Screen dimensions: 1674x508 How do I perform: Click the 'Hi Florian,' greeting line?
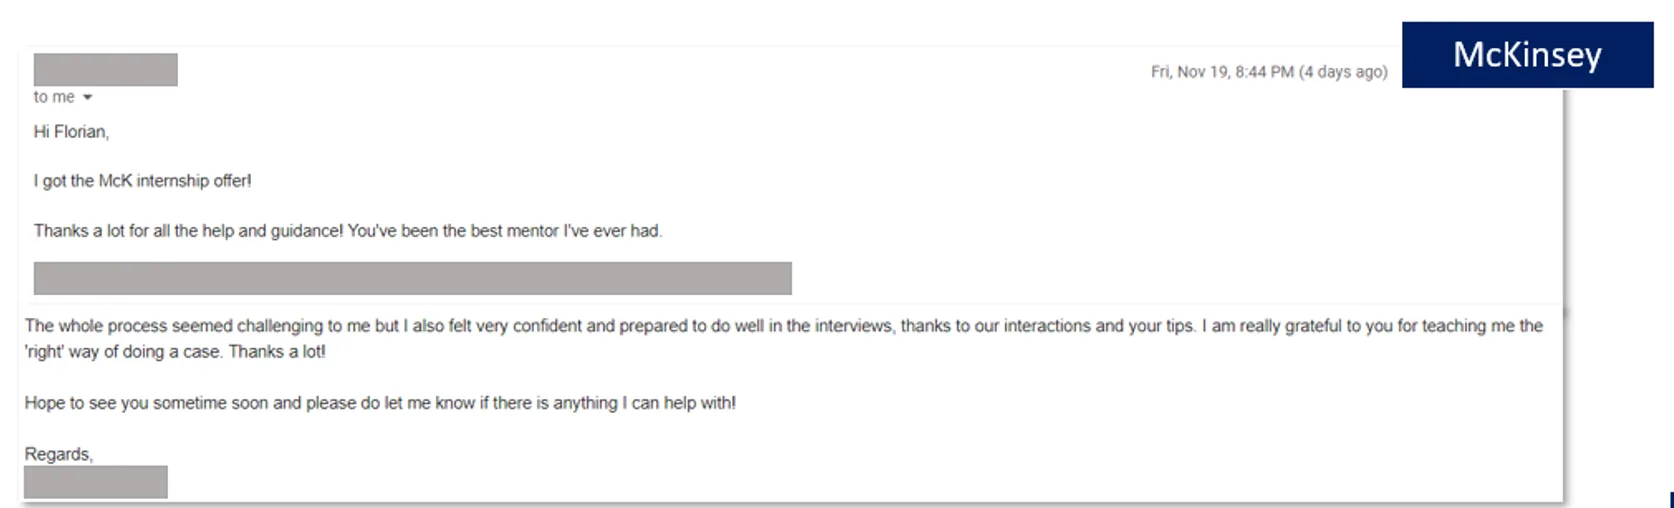[x=71, y=132]
